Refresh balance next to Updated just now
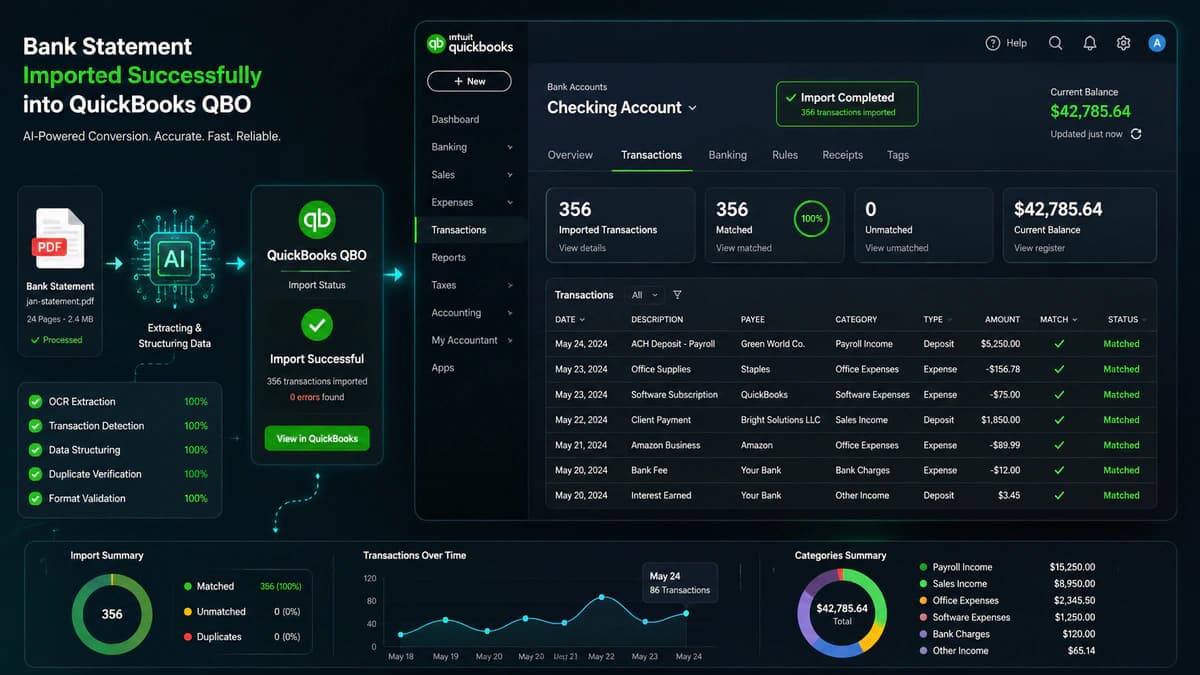The image size is (1200, 675). (1136, 134)
